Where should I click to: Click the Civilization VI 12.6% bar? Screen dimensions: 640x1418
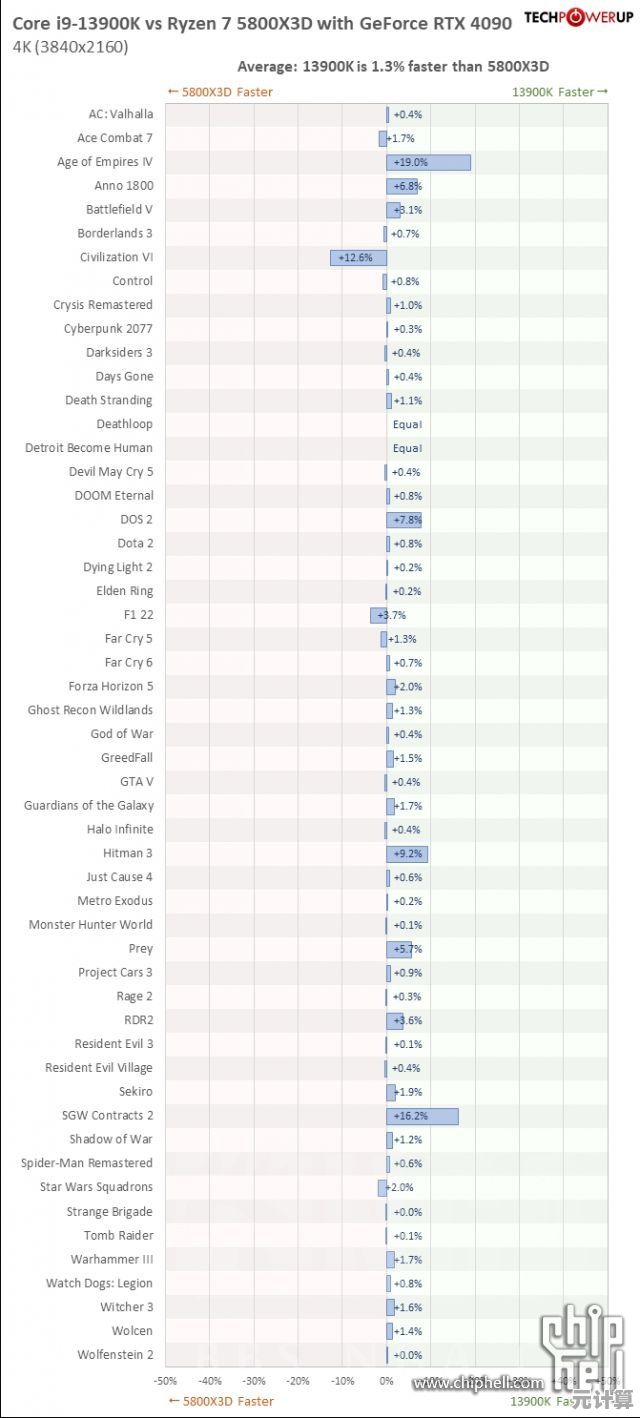[x=358, y=258]
